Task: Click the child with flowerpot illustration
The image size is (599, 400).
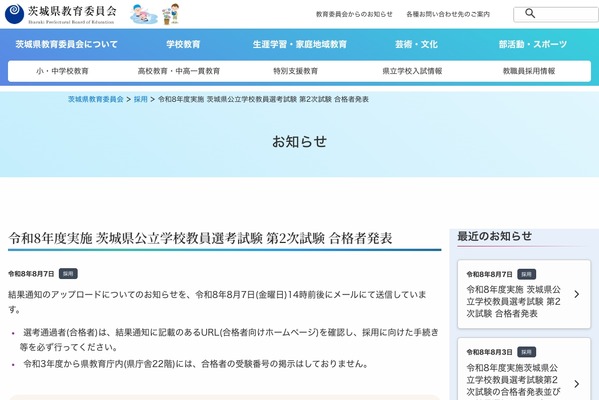Action: (170, 15)
